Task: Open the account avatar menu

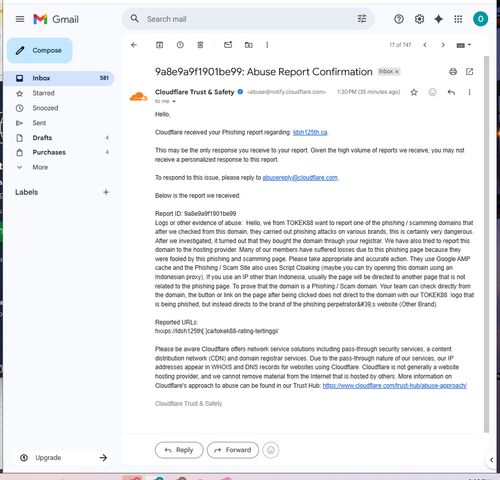Action: click(x=480, y=19)
